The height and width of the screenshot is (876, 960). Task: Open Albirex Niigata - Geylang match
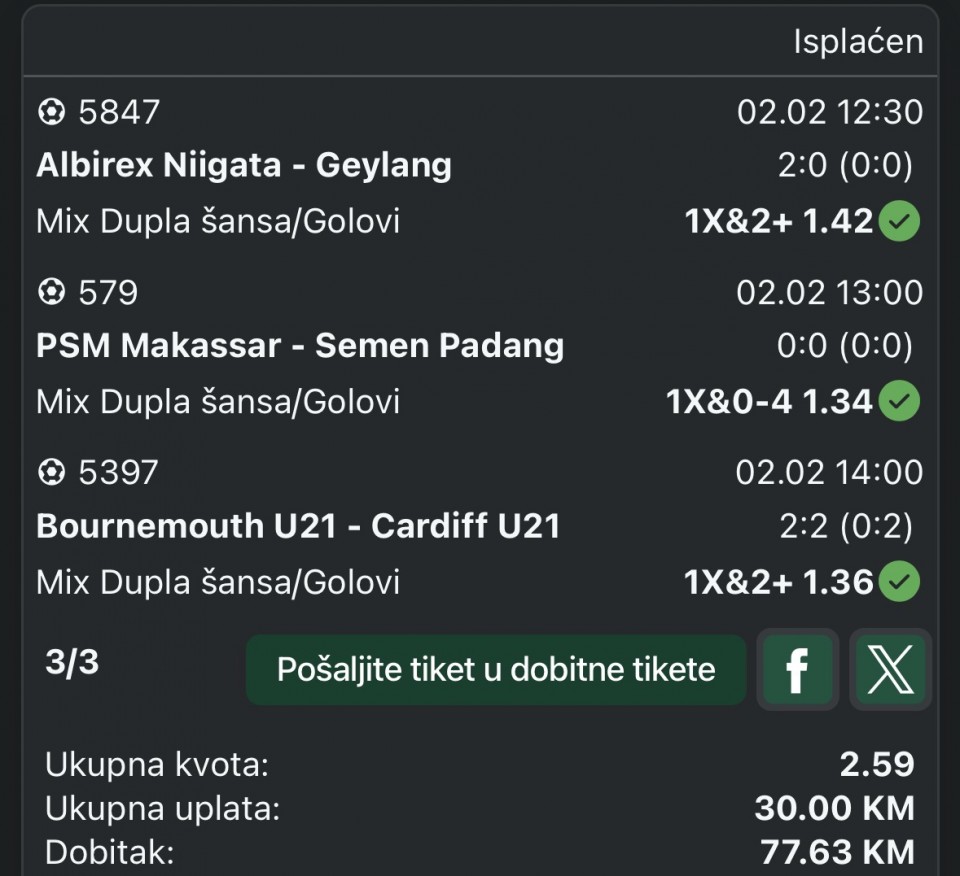pos(244,165)
